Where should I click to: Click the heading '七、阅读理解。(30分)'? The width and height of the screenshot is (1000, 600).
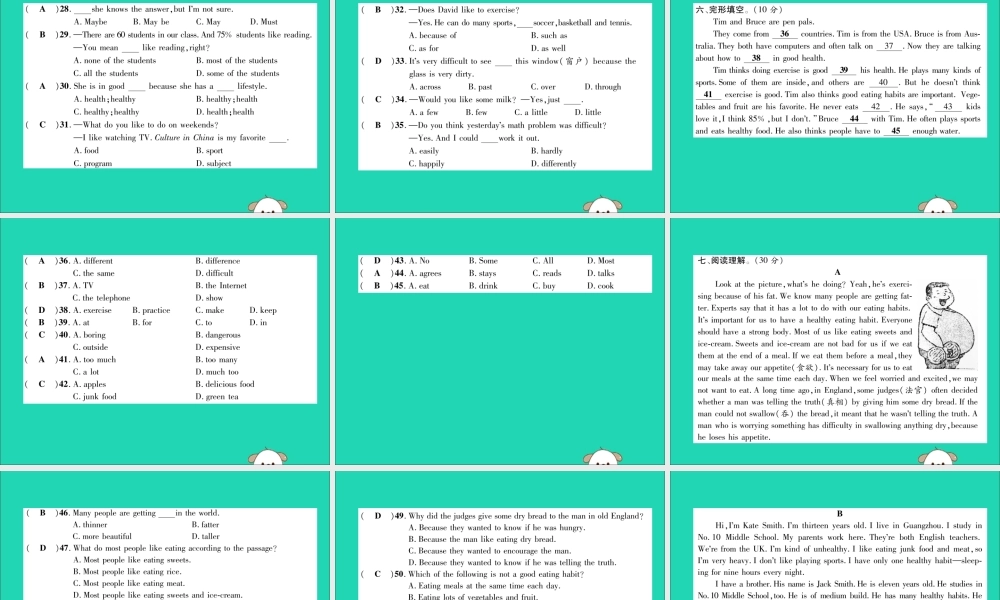pos(741,260)
